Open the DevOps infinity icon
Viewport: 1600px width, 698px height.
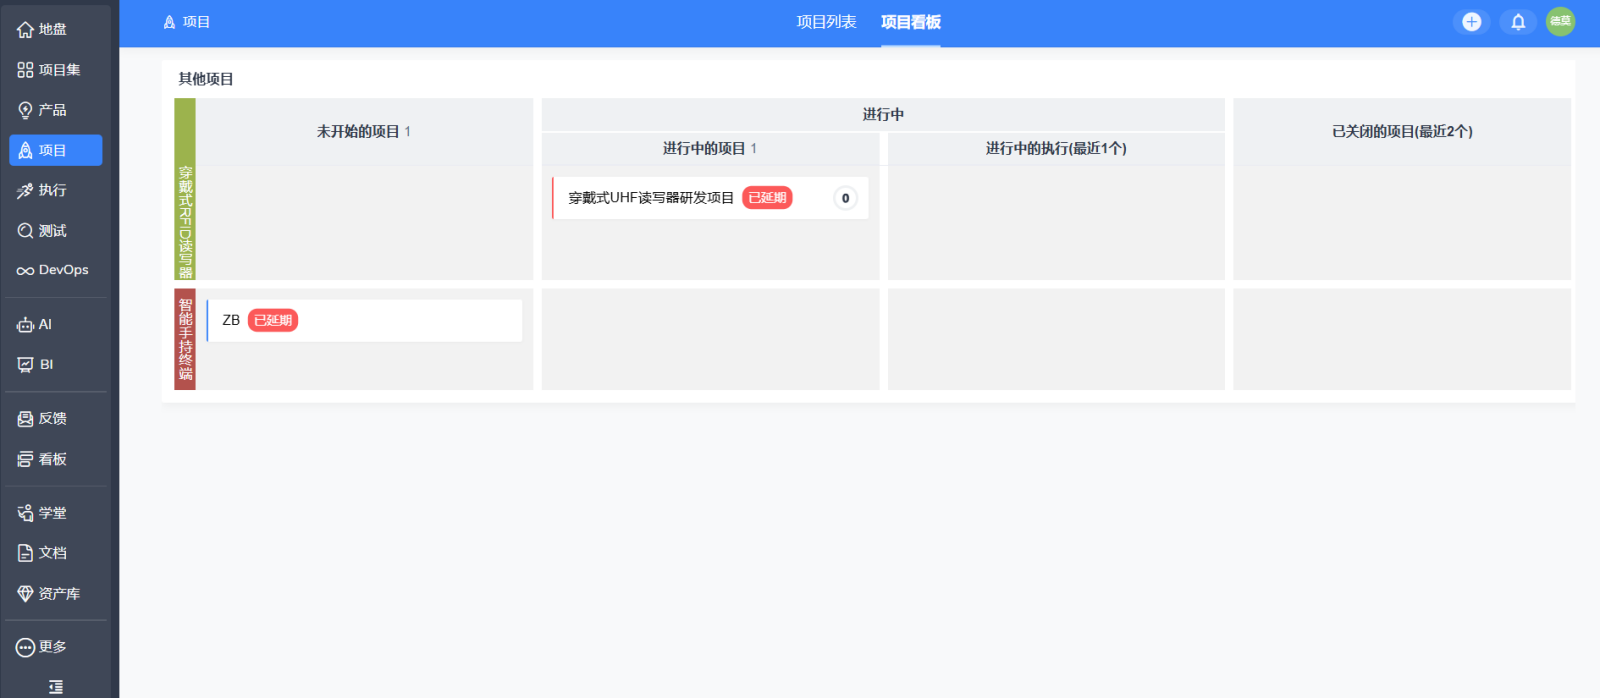(26, 270)
